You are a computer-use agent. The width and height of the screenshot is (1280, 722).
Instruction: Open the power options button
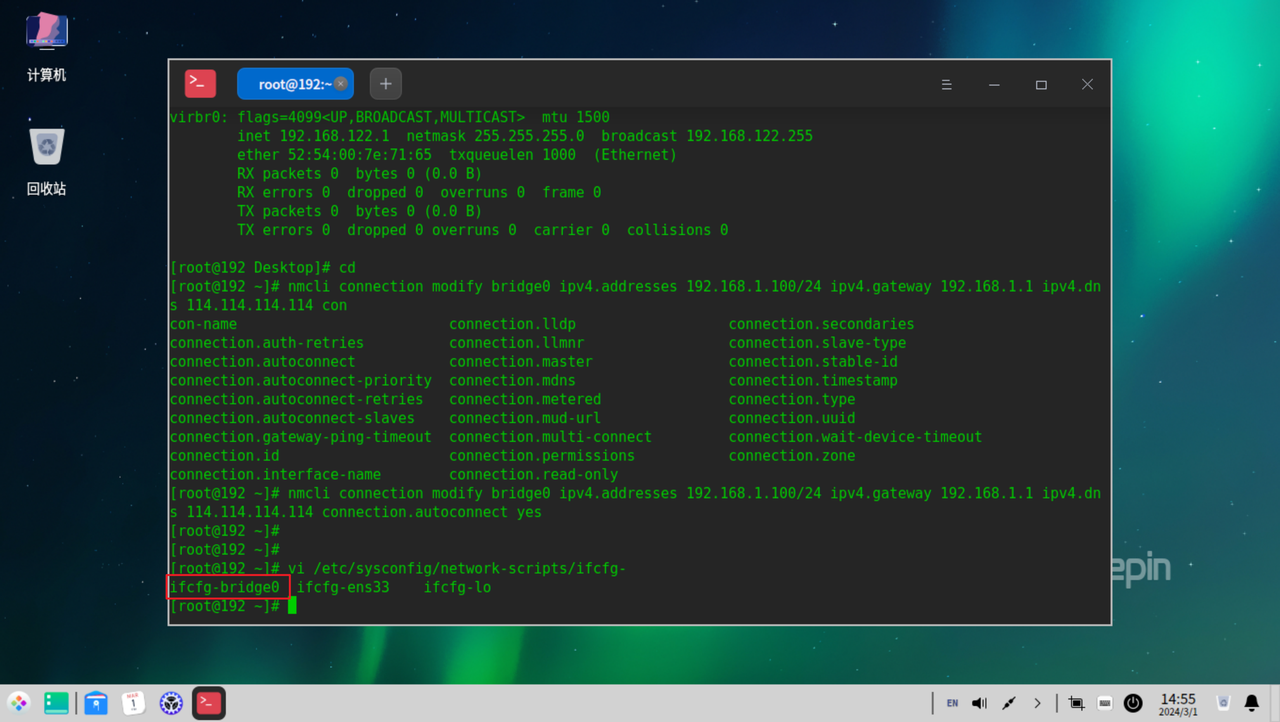[x=1133, y=703]
